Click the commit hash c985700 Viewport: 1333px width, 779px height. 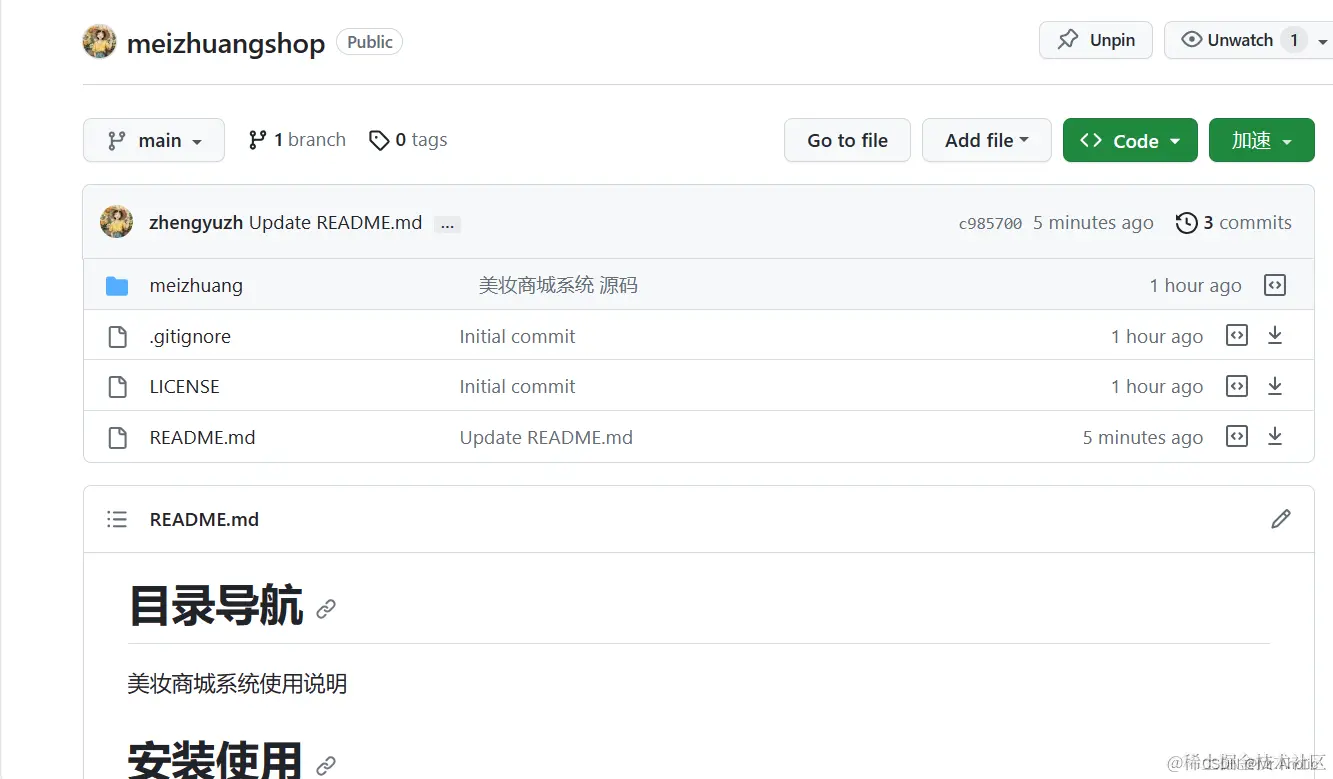(989, 223)
